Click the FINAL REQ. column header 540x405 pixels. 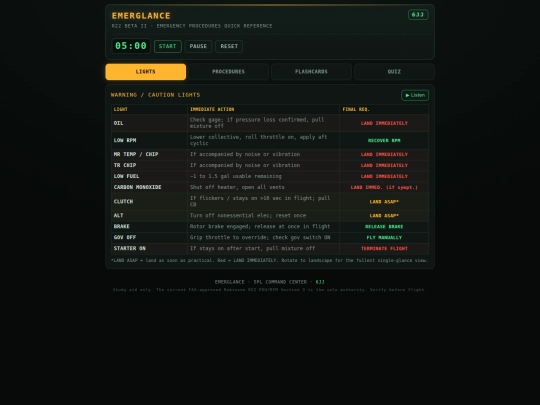(x=356, y=109)
